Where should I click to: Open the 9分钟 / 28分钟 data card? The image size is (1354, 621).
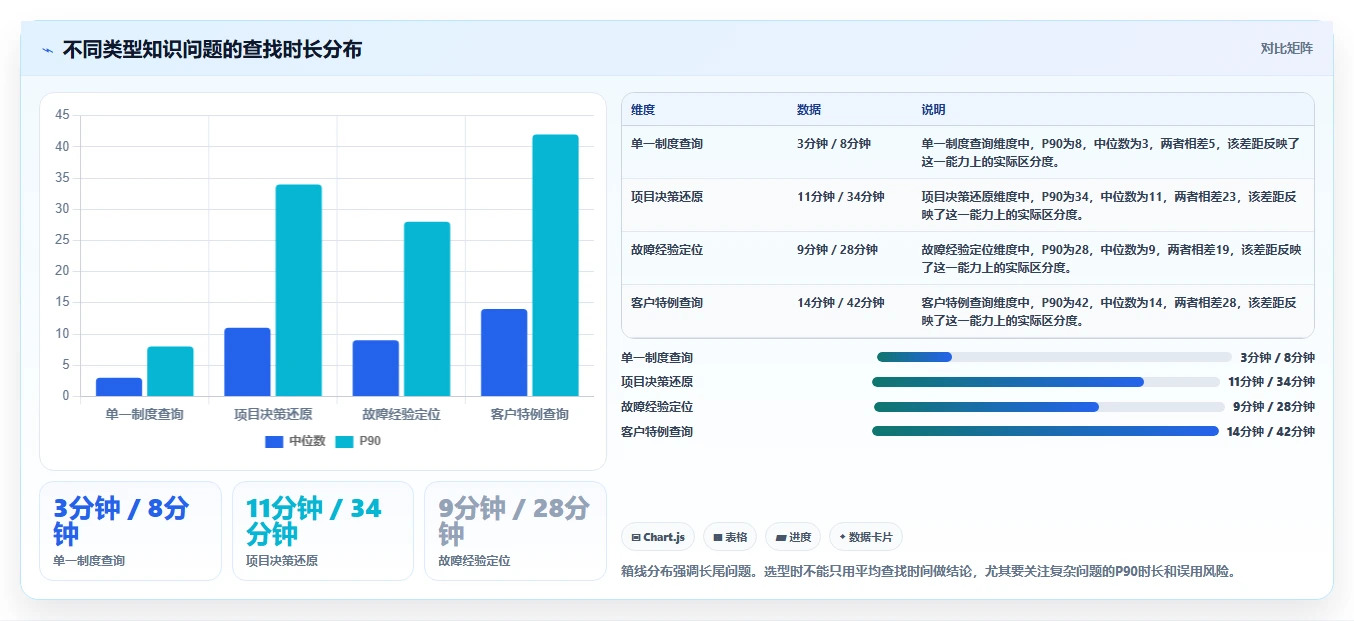(515, 531)
